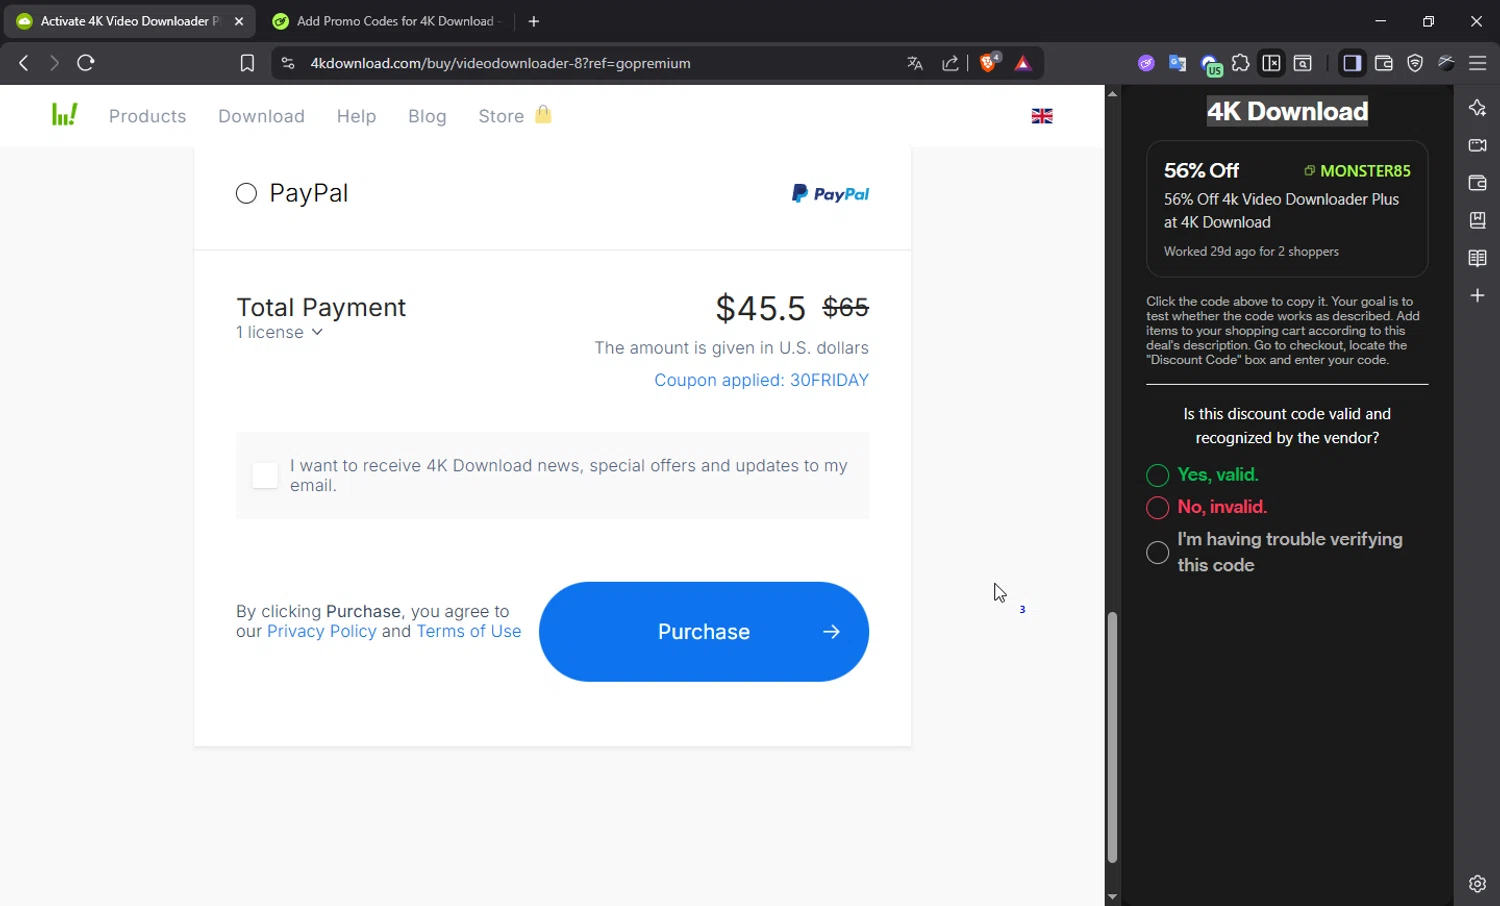Open the Terms of Use link
This screenshot has height=906, width=1500.
pyautogui.click(x=469, y=632)
